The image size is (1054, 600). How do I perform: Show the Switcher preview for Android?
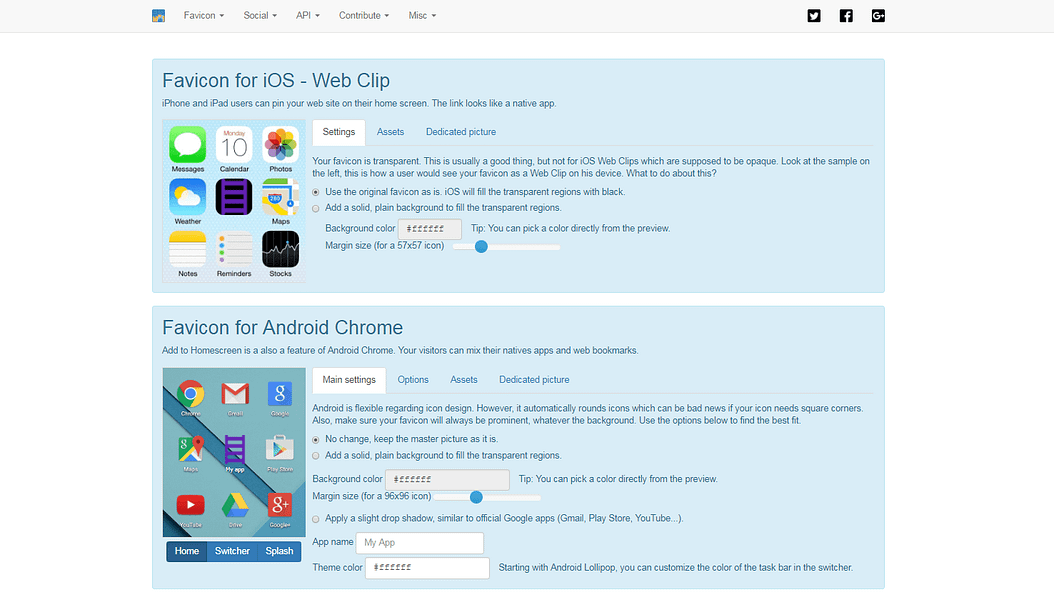pos(232,550)
